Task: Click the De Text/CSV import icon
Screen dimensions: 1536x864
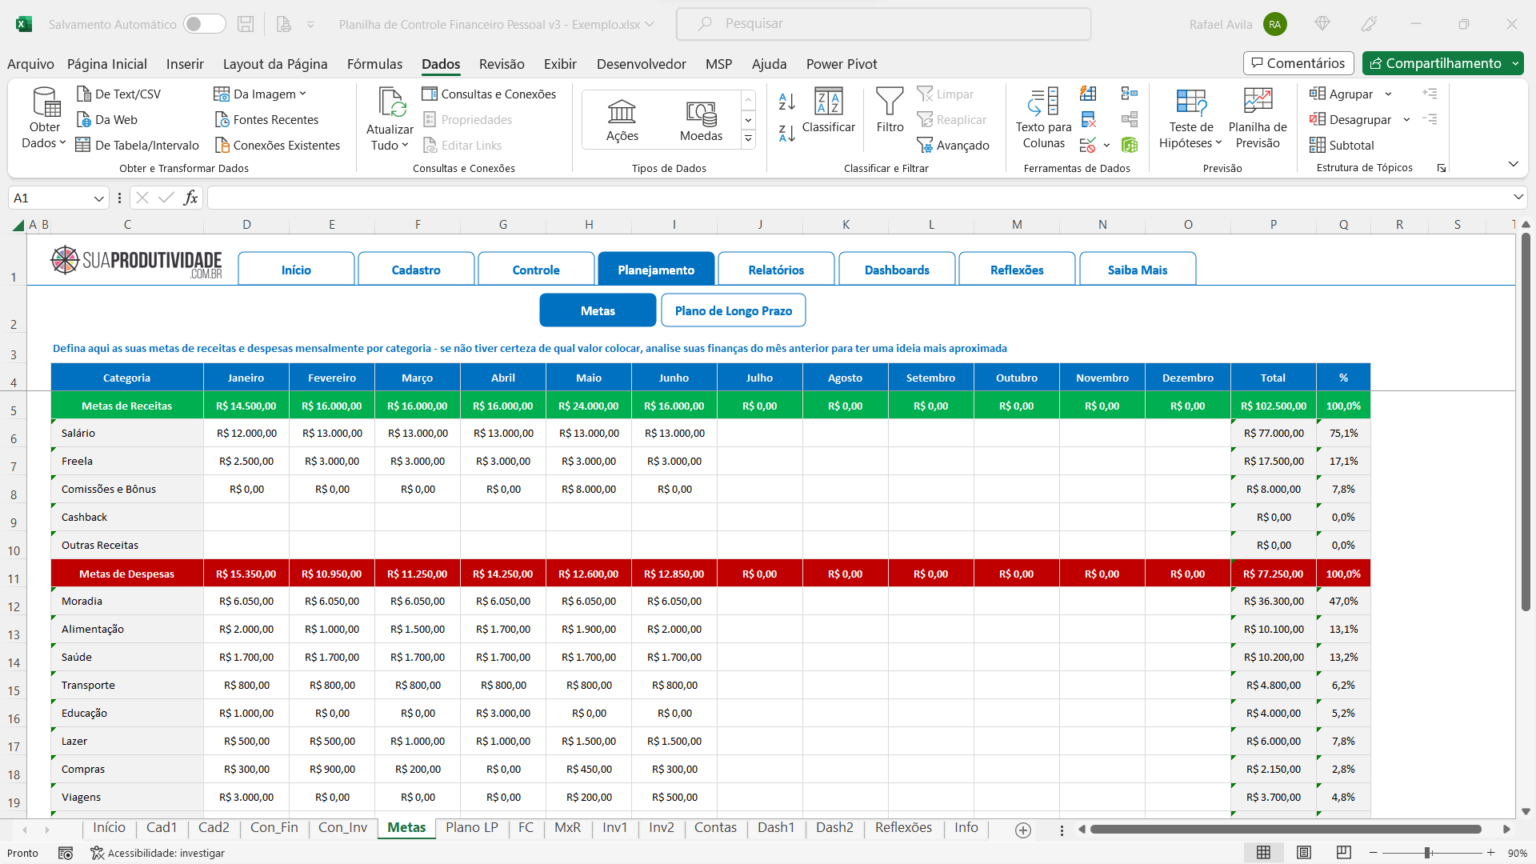Action: click(x=84, y=94)
